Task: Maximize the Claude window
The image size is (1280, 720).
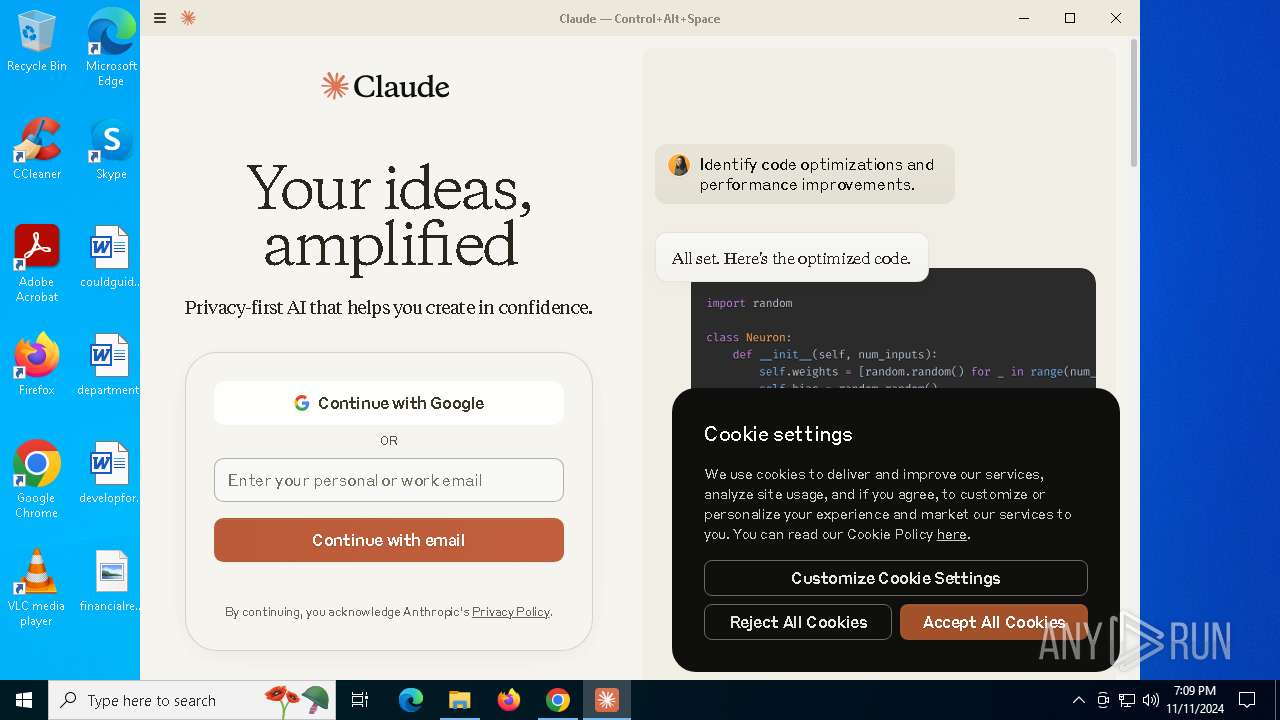Action: tap(1070, 18)
